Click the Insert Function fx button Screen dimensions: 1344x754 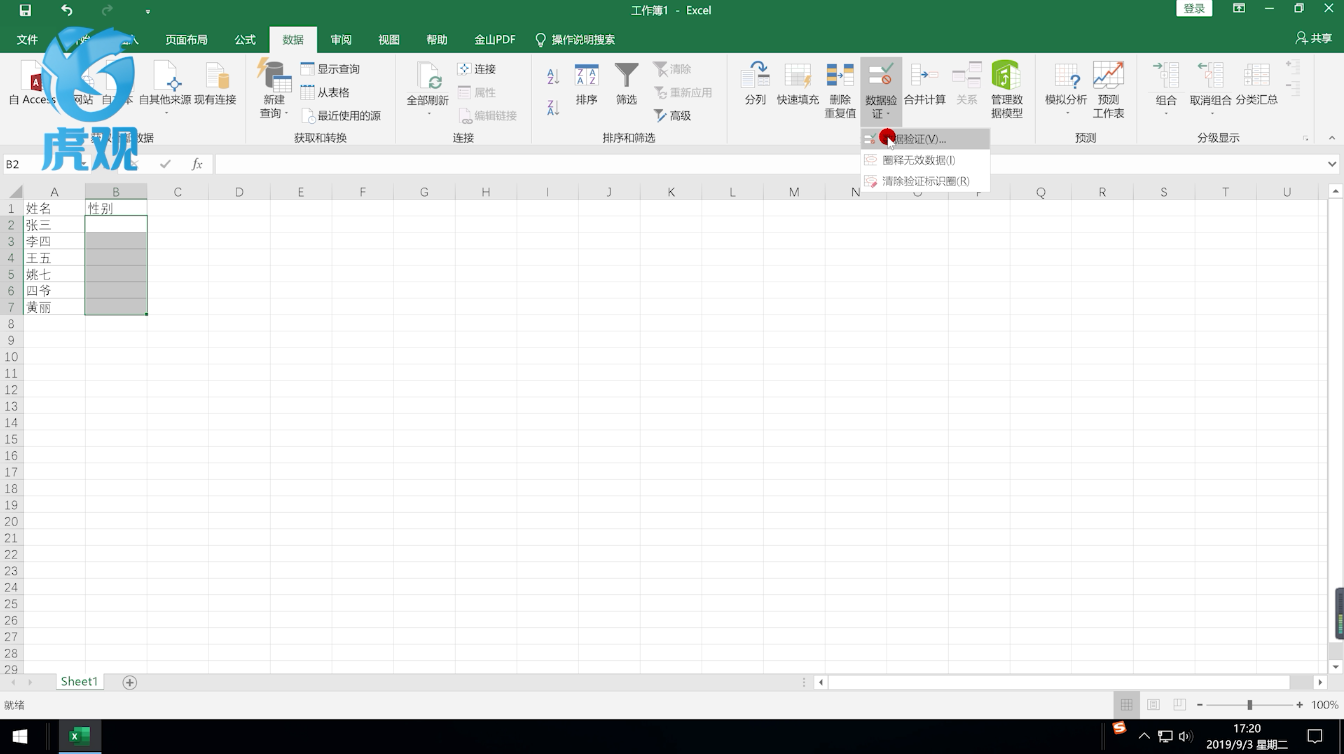(197, 164)
